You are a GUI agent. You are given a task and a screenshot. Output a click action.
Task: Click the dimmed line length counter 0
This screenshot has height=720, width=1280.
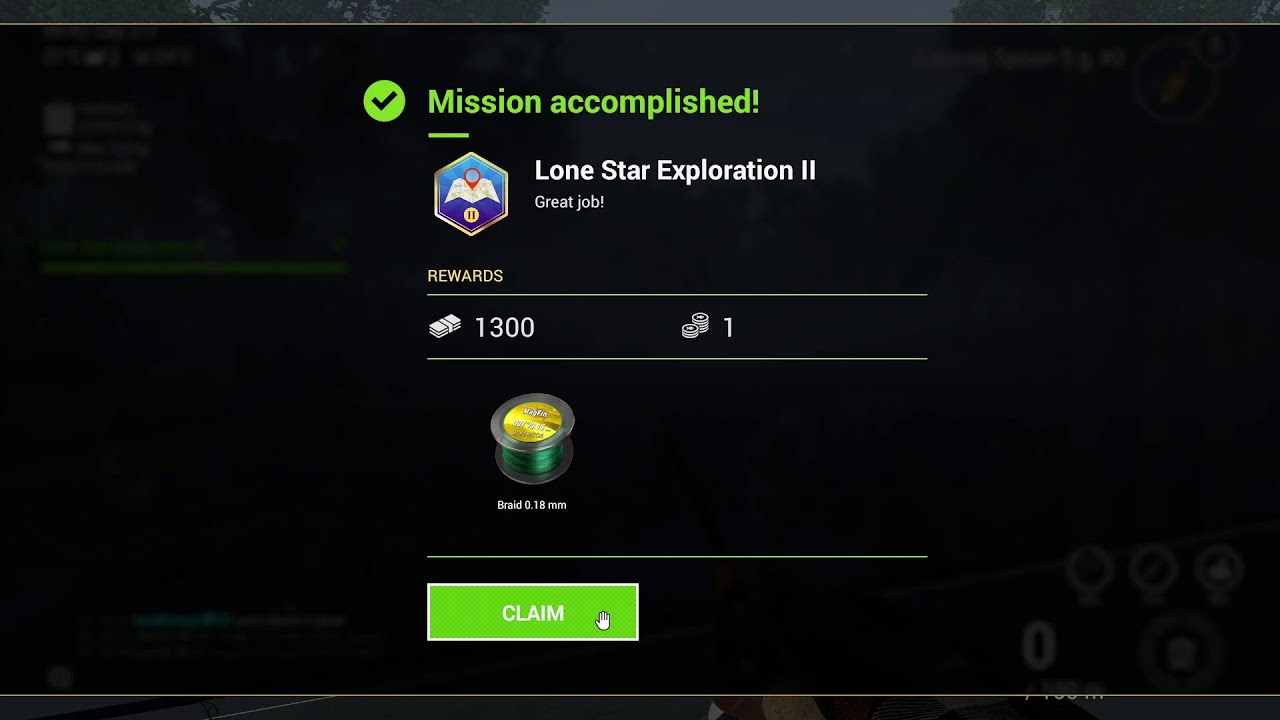click(1038, 646)
